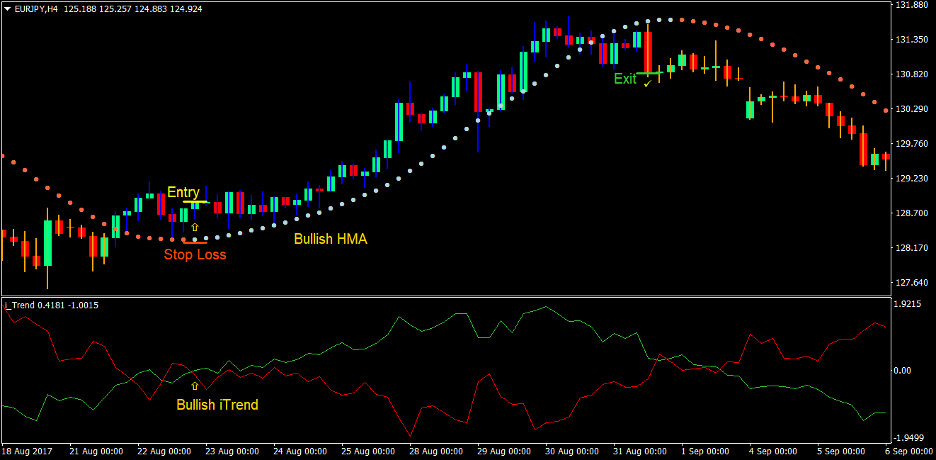Click the 130.820 price axis label

(910, 75)
